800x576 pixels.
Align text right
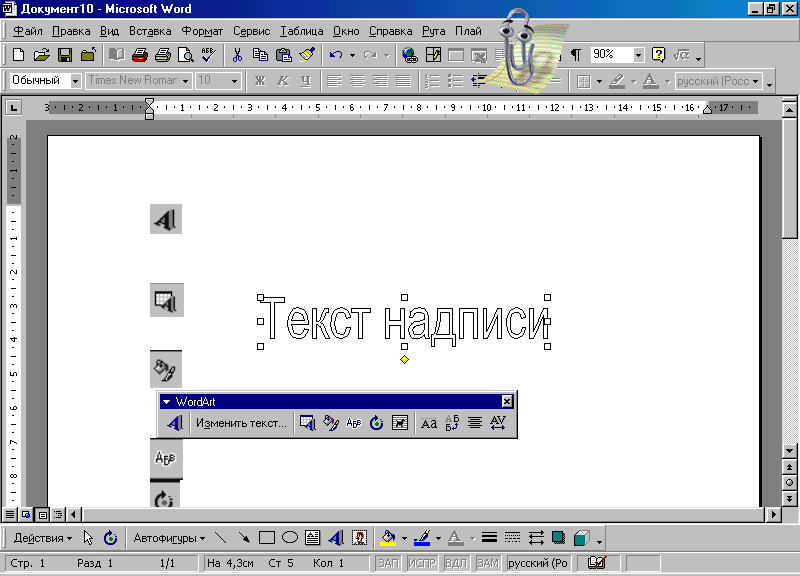pyautogui.click(x=380, y=81)
